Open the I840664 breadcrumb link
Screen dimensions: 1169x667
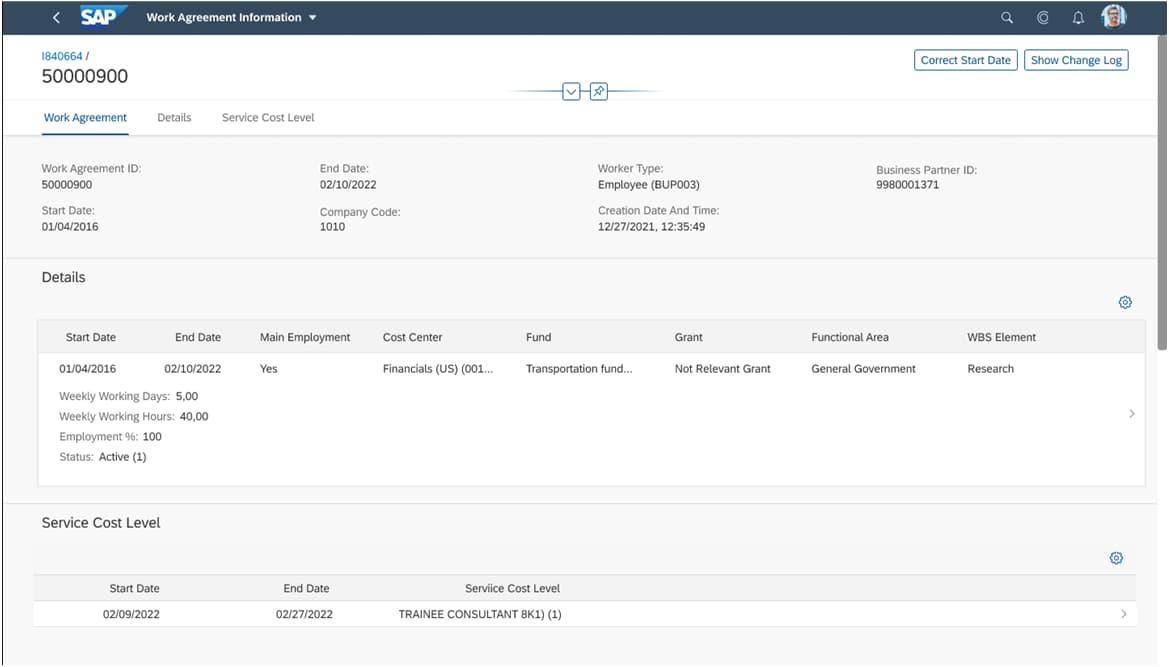click(62, 56)
